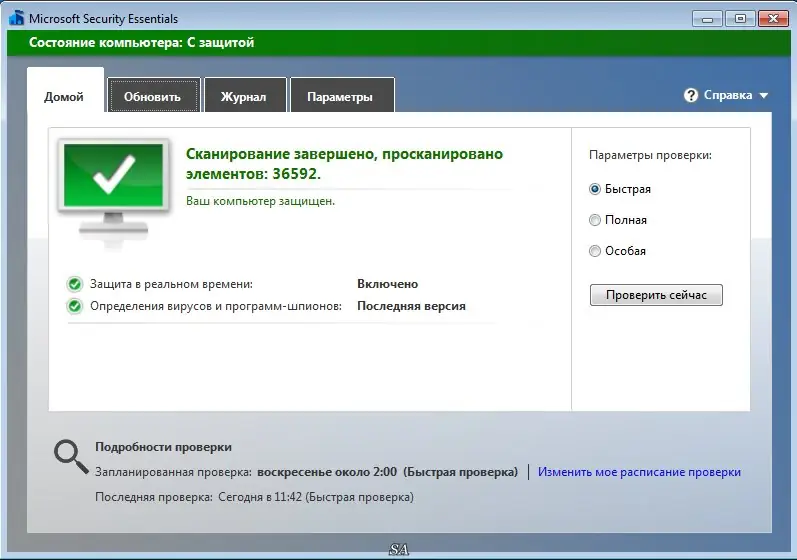Image resolution: width=797 pixels, height=560 pixels.
Task: Expand the Справка dropdown arrow
Action: point(763,96)
